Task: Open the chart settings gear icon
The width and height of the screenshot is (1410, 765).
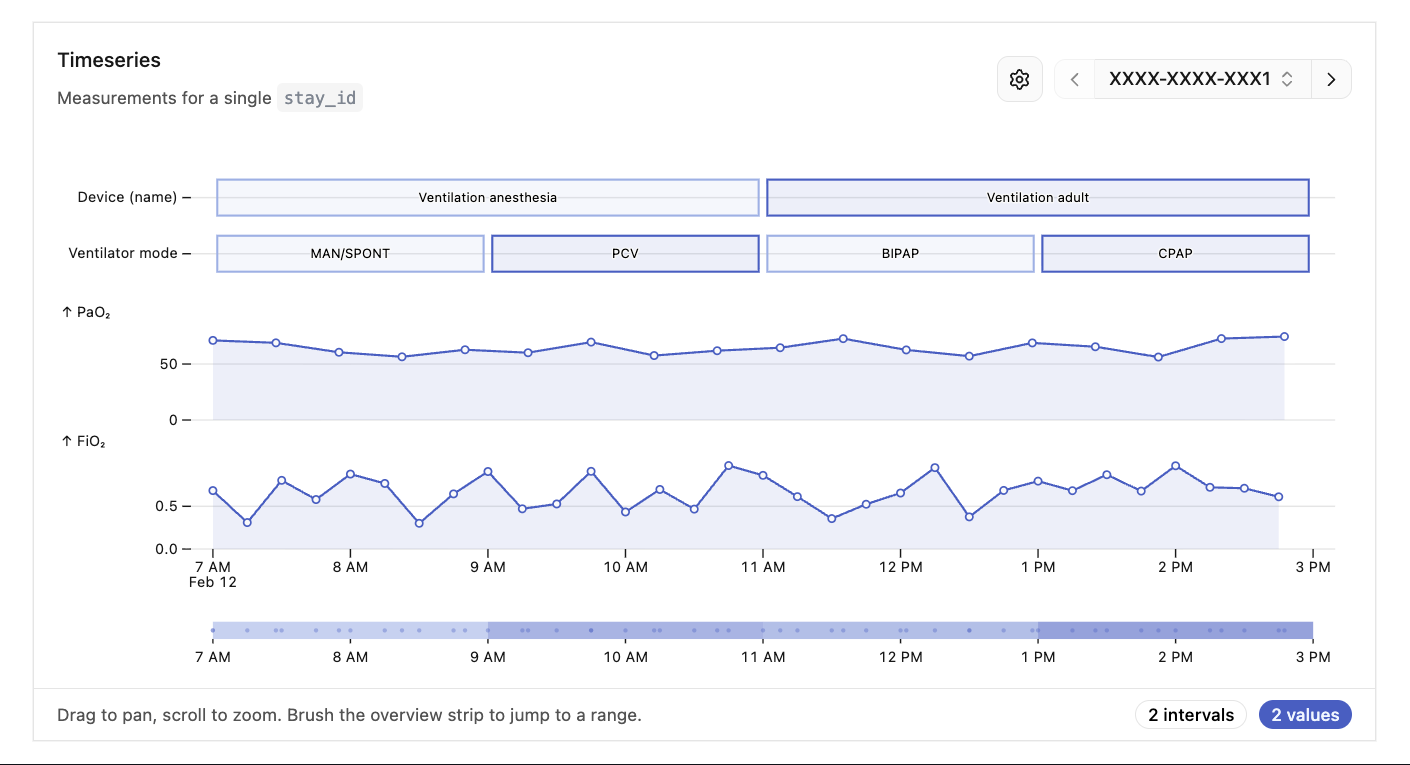Action: pyautogui.click(x=1019, y=79)
